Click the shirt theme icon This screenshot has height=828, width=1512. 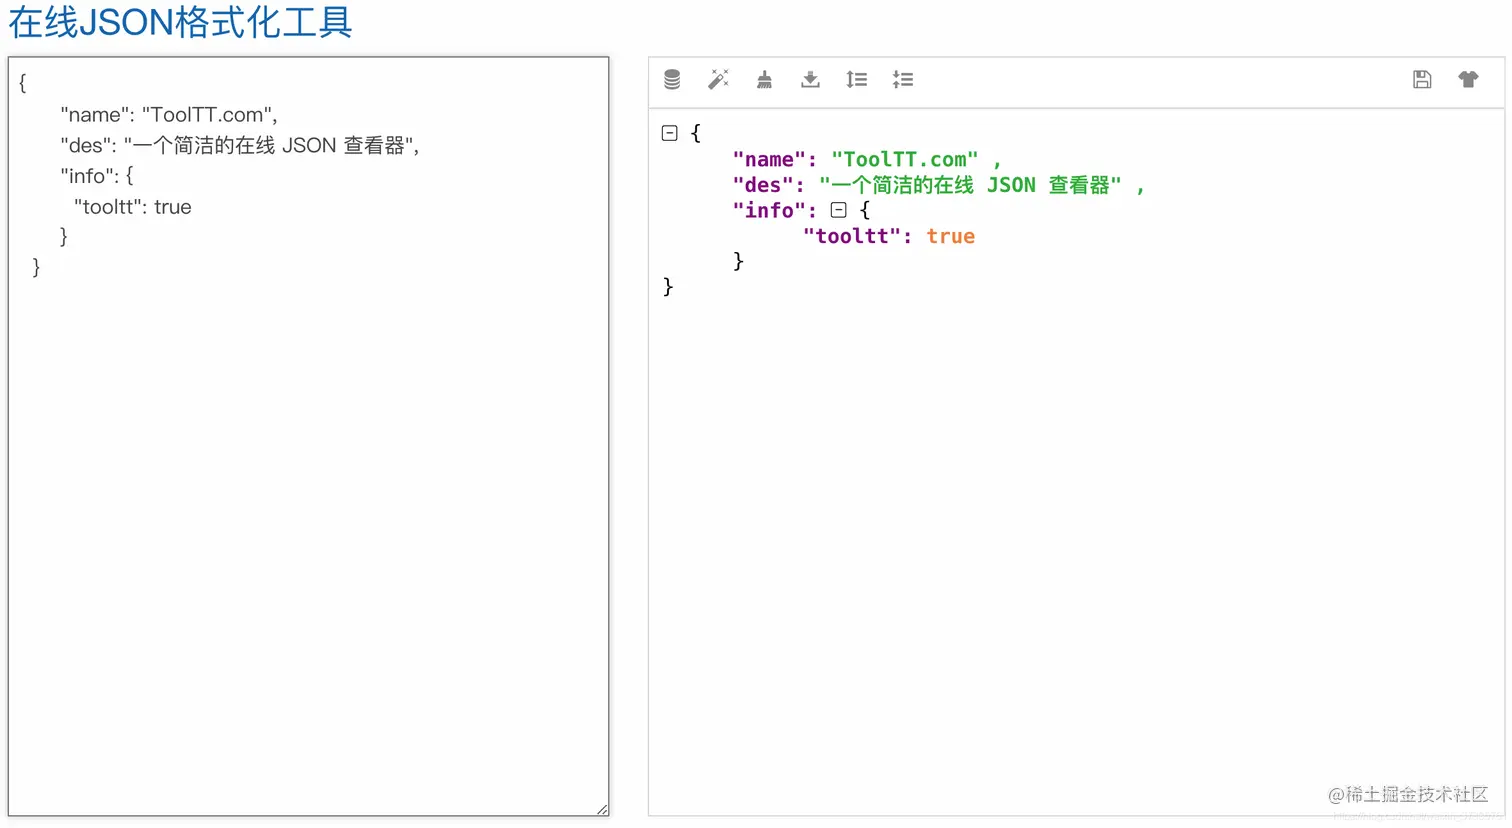(x=1468, y=79)
